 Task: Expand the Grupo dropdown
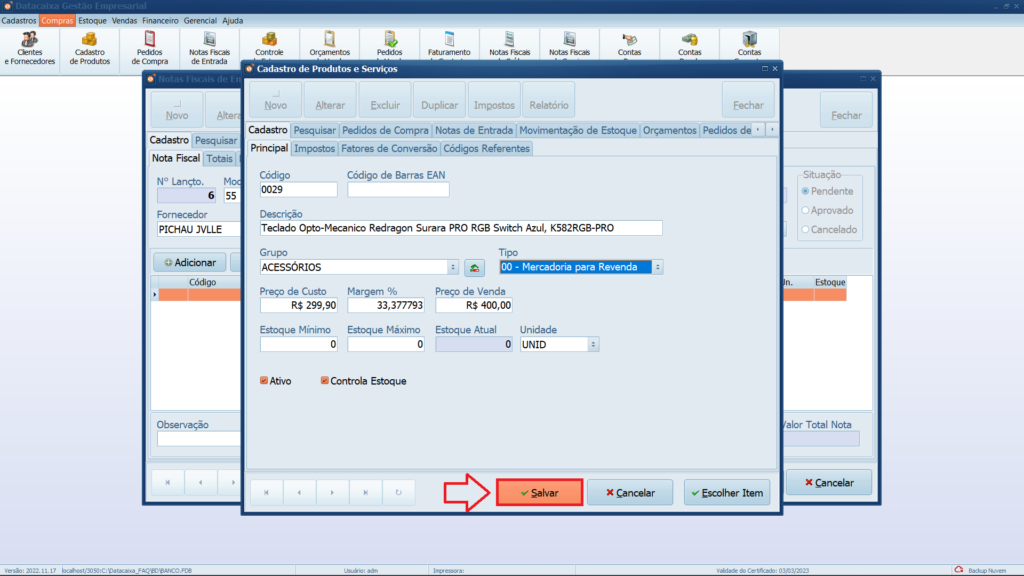click(x=453, y=267)
